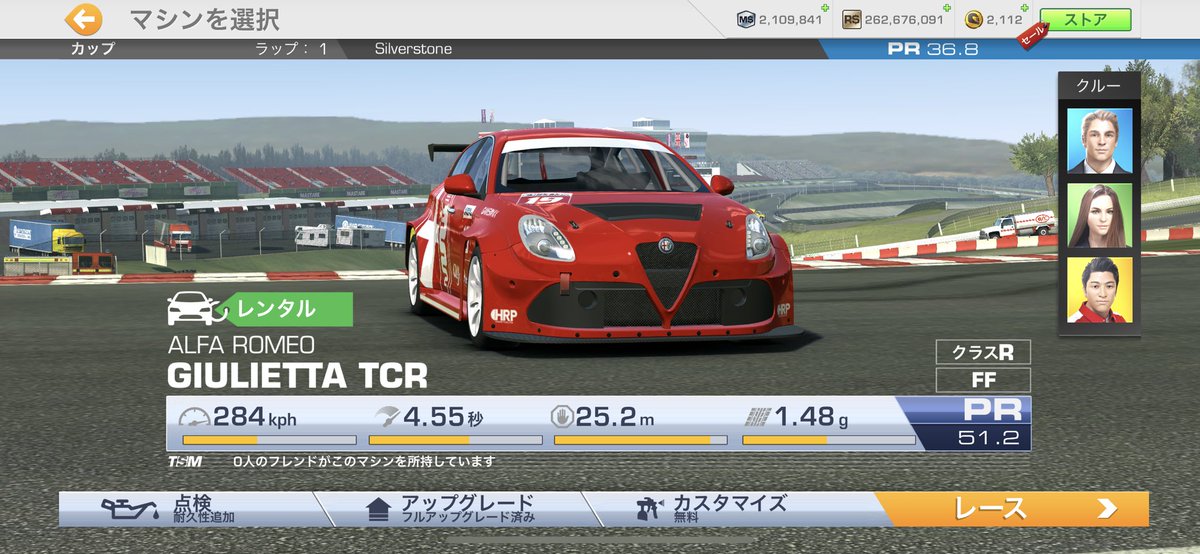Tap the orange back arrow button
Viewport: 1200px width, 554px height.
(x=84, y=18)
